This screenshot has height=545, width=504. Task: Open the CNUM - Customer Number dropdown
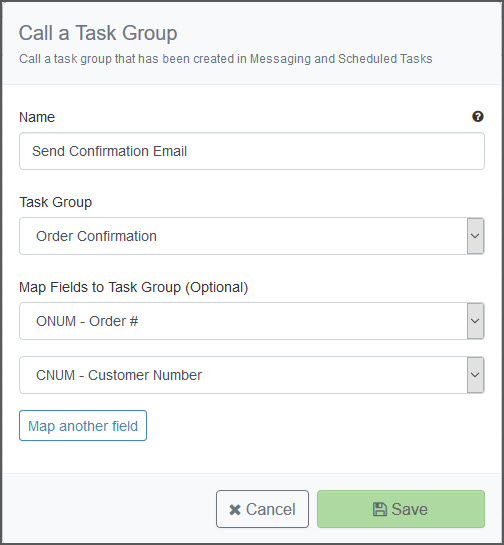[x=252, y=375]
